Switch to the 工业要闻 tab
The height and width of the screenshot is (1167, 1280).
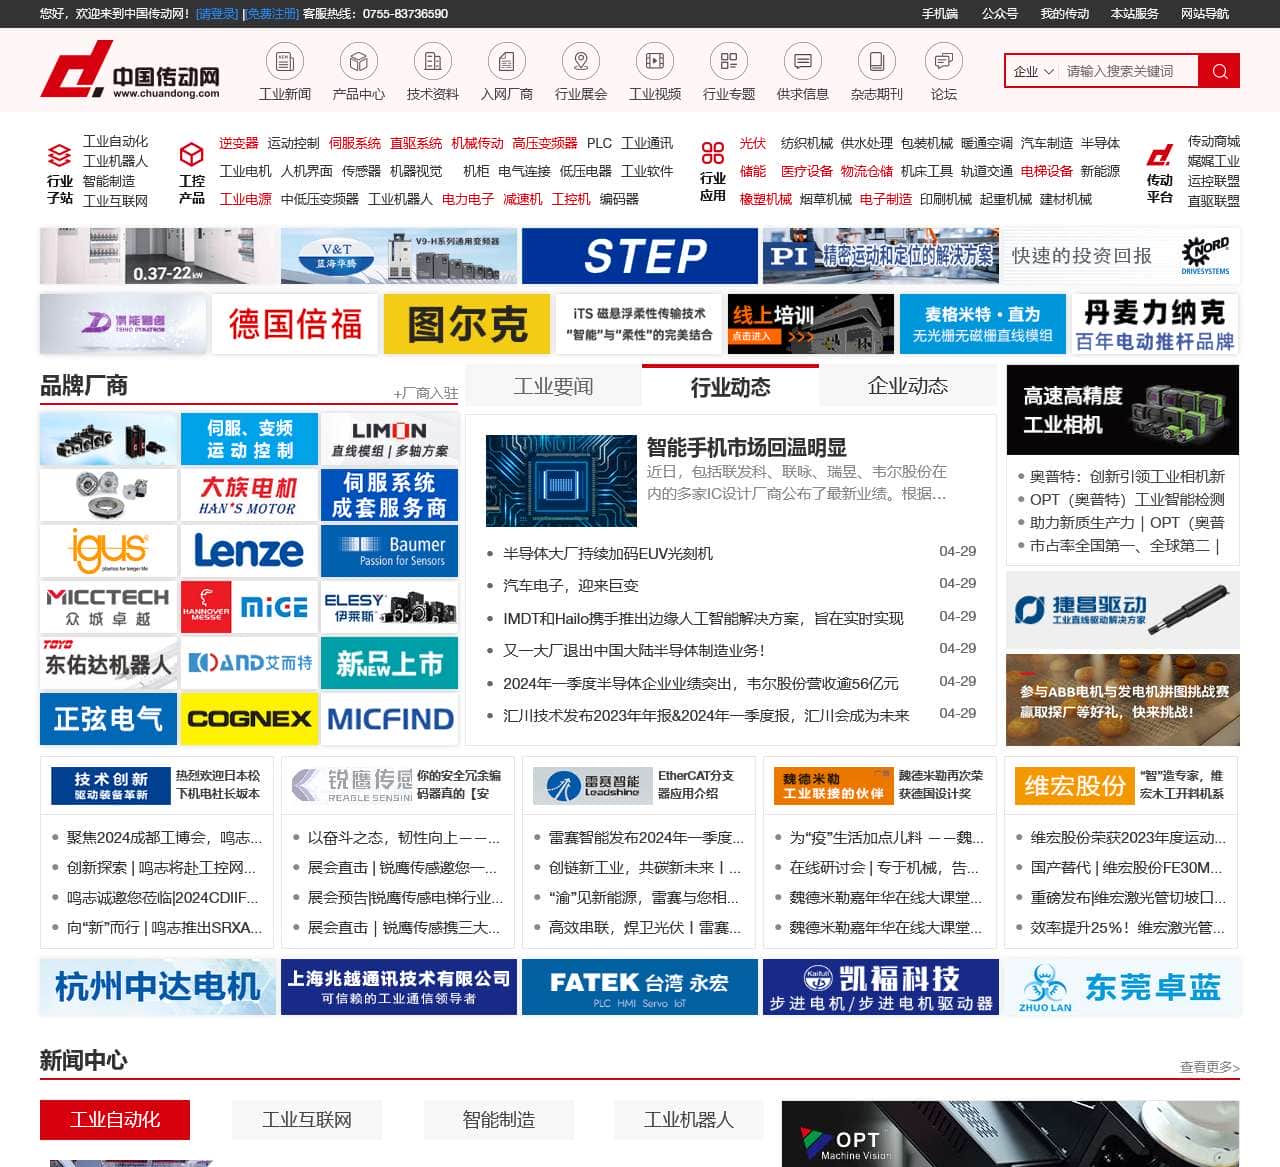coord(556,385)
